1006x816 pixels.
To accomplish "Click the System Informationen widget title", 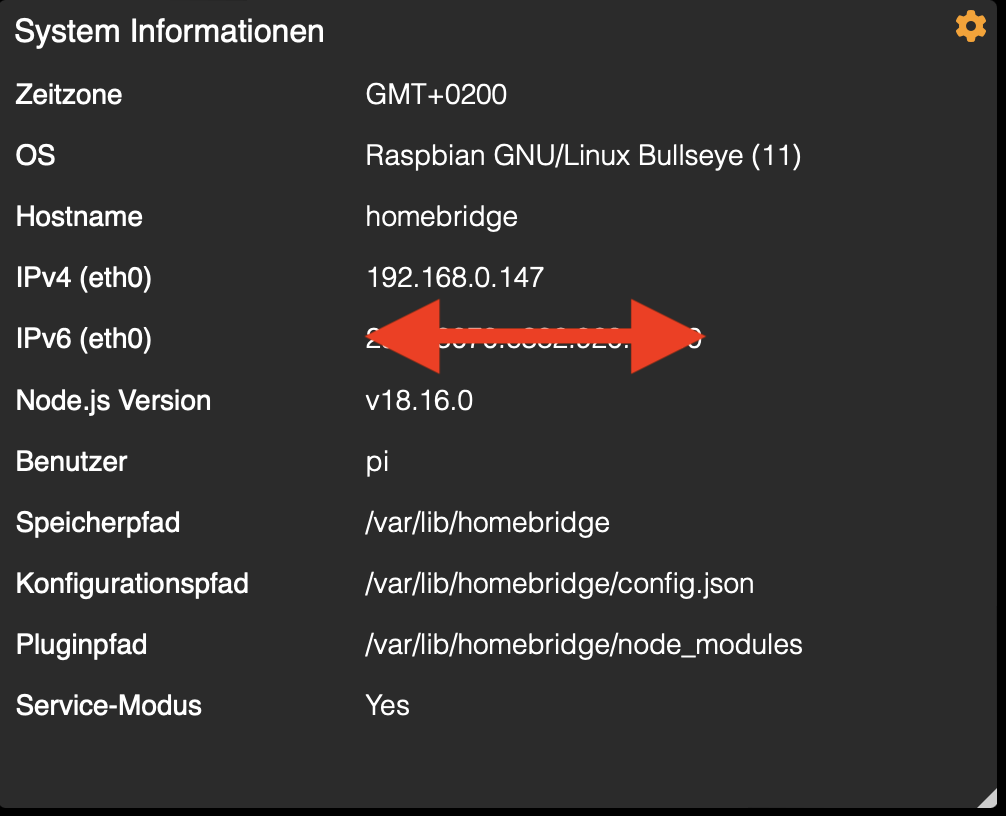I will 169,31.
